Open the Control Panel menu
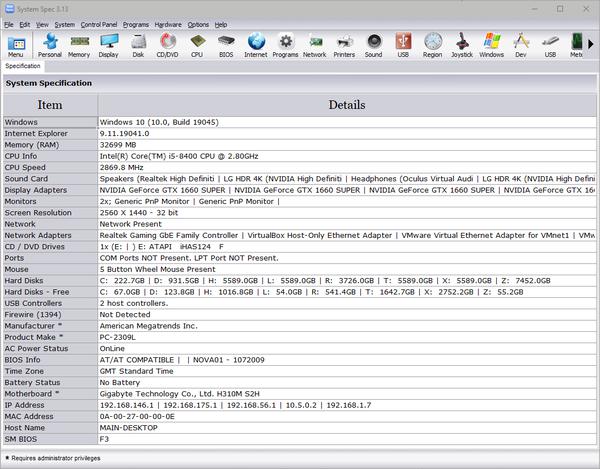Viewport: 600px width, 469px height. coord(99,24)
